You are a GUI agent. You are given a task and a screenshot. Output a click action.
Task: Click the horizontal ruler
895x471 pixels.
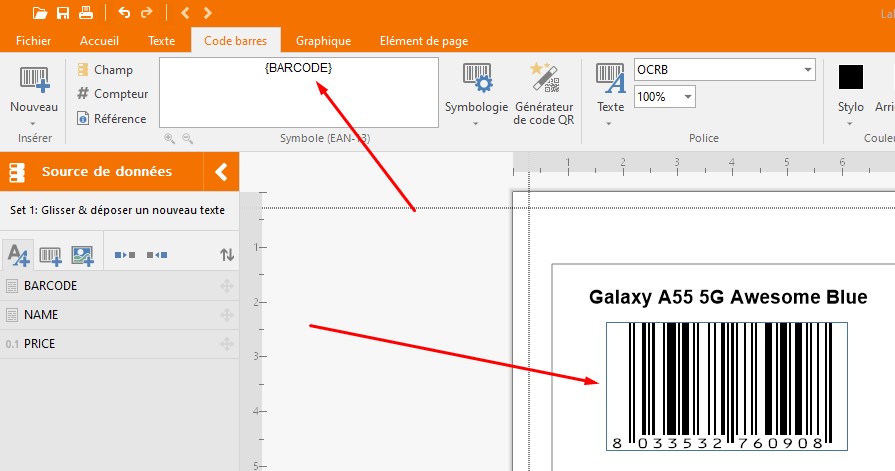[x=703, y=163]
